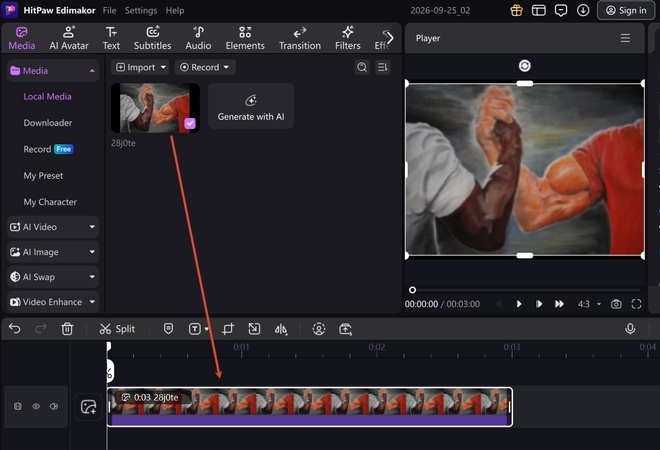Screen dimensions: 660x450
Task: Open the 4:3 aspect ratio dropdown
Action: point(589,304)
